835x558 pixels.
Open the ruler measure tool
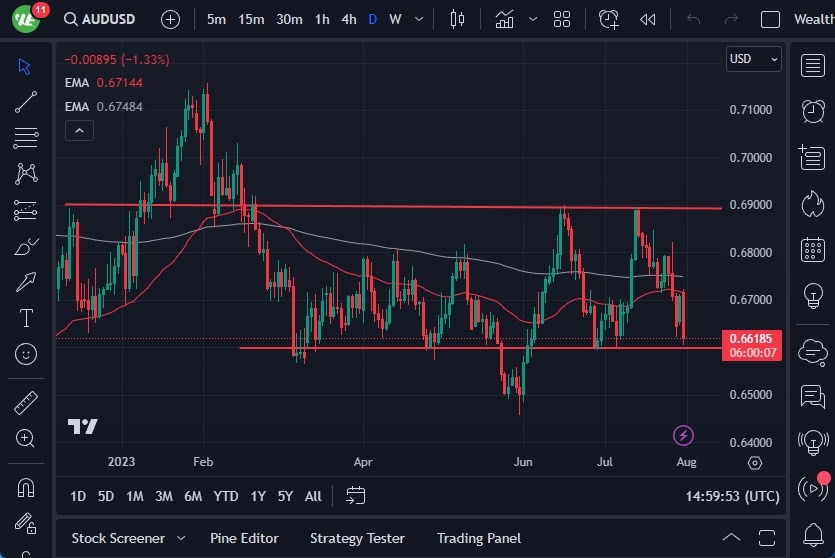tap(26, 402)
